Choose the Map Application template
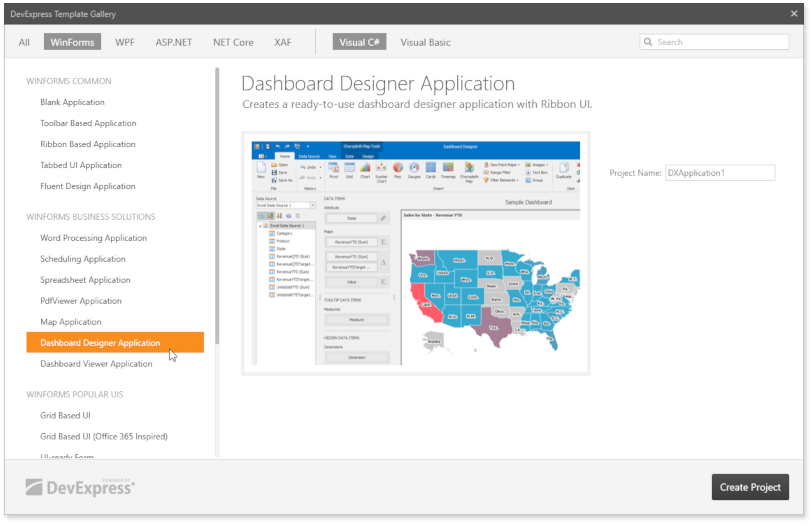The height and width of the screenshot is (524, 812). (x=71, y=322)
